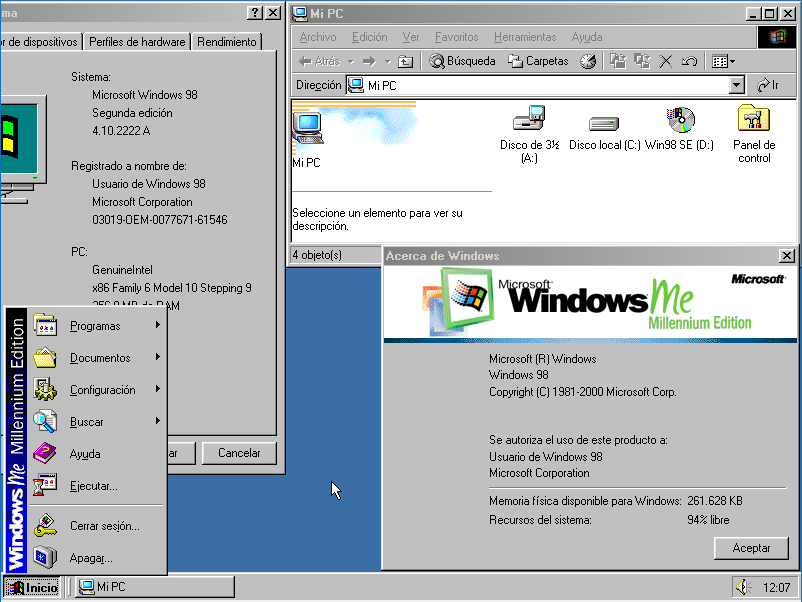The image size is (802, 602).
Task: Click the Ir go button
Action: click(x=768, y=85)
